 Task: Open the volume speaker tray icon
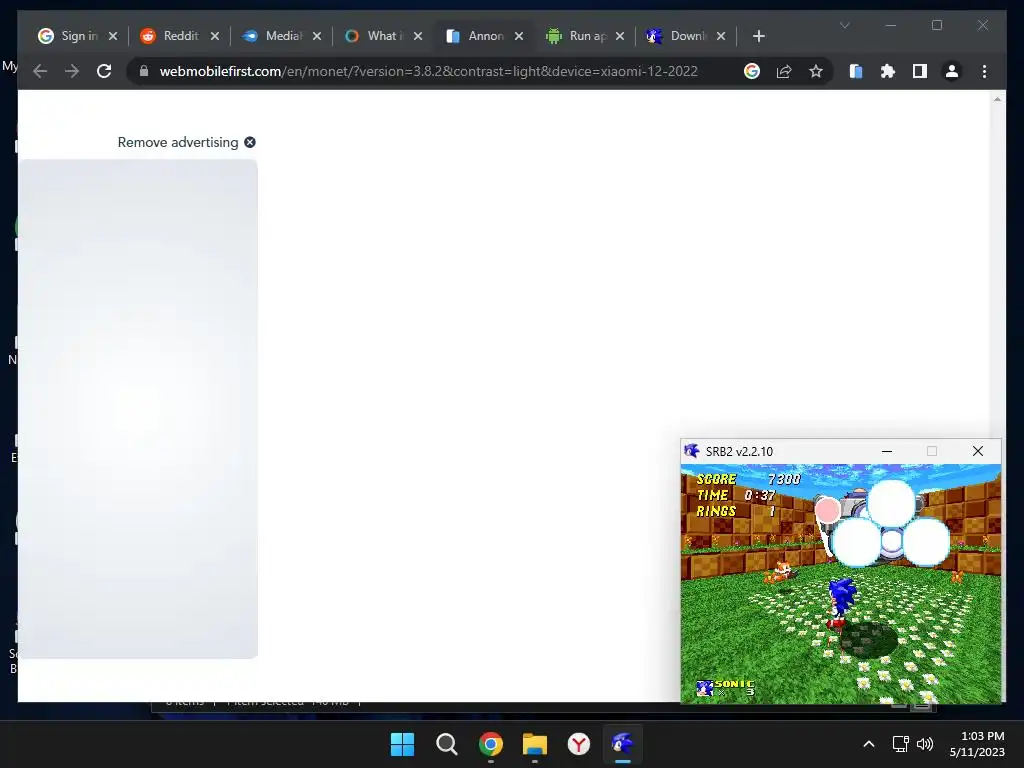point(925,744)
